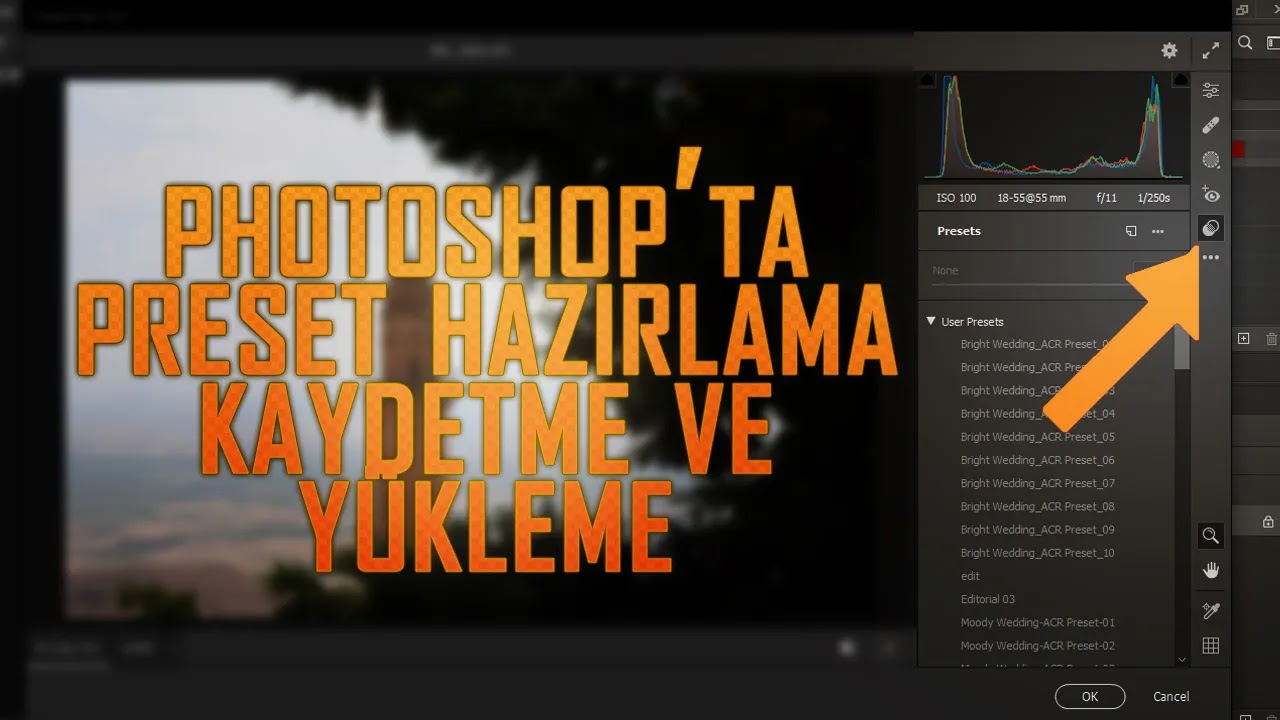The height and width of the screenshot is (720, 1280).
Task: Click the ISO 100 value
Action: 956,198
